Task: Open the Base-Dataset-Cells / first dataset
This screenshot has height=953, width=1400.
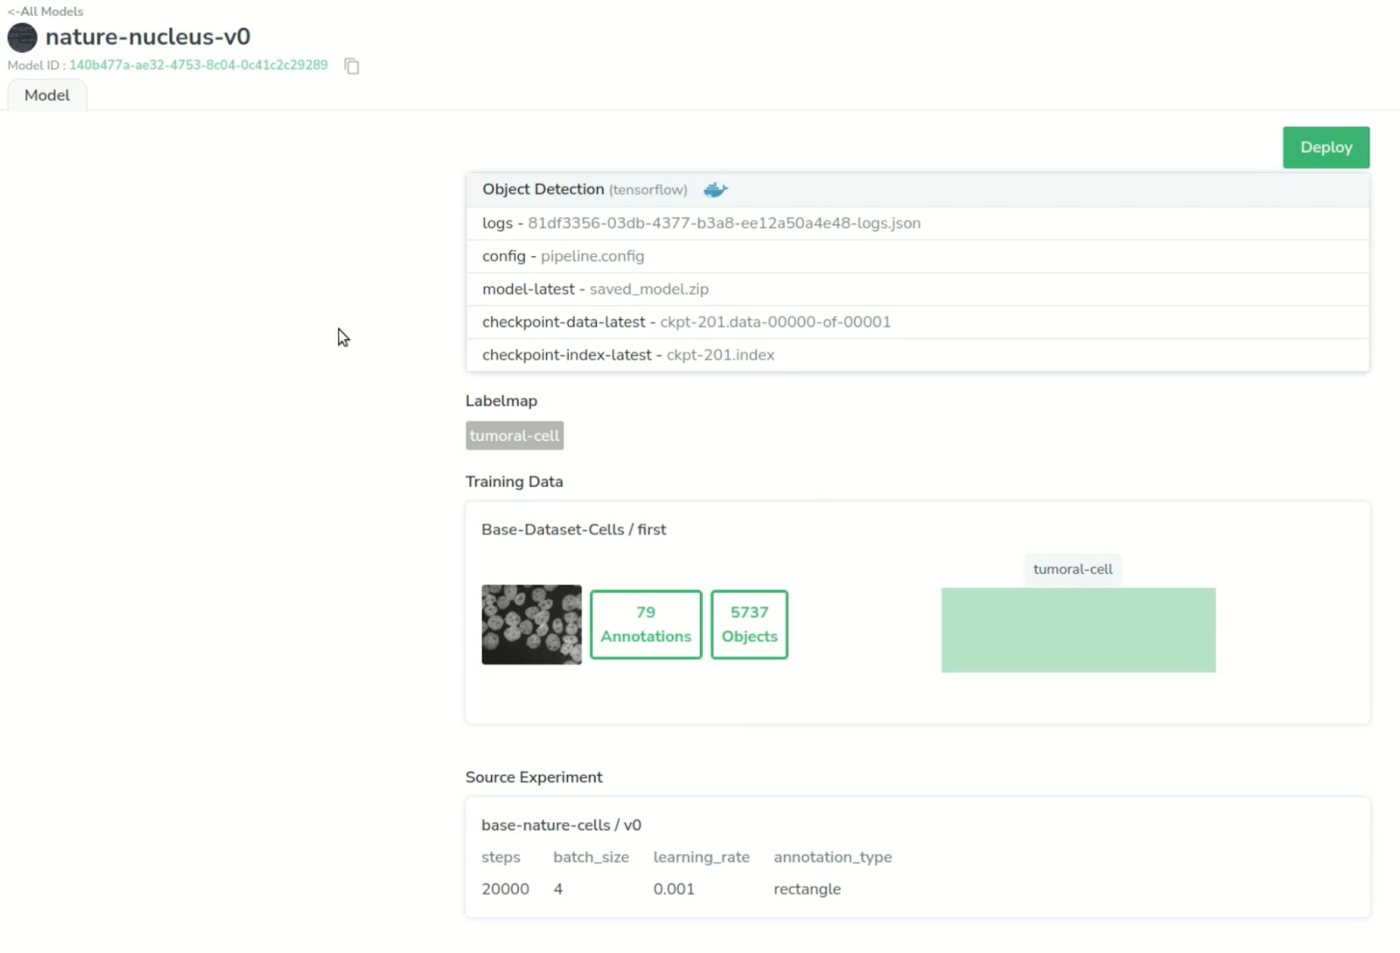Action: coord(574,529)
